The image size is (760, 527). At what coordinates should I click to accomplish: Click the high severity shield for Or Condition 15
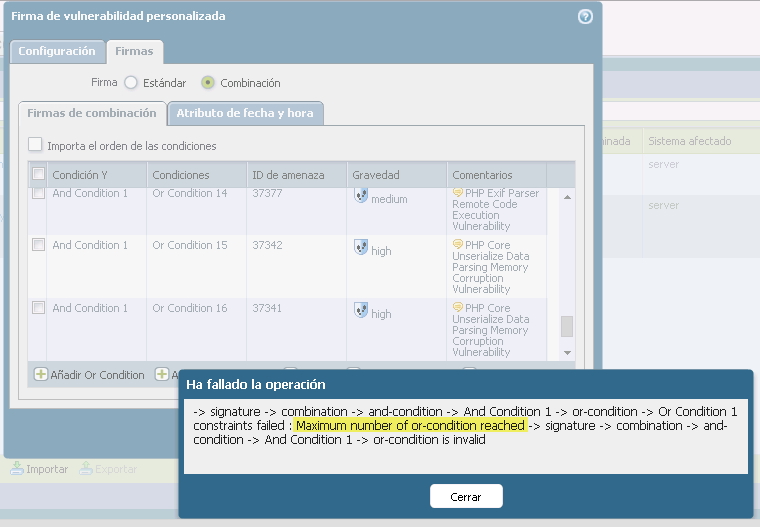[x=361, y=247]
